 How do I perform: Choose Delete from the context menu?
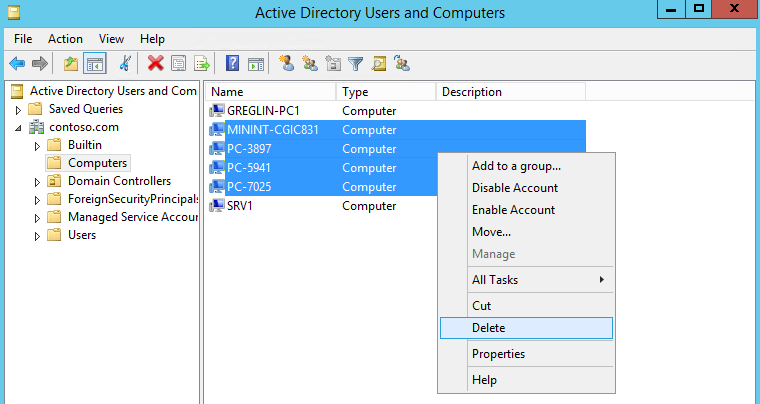[x=489, y=328]
